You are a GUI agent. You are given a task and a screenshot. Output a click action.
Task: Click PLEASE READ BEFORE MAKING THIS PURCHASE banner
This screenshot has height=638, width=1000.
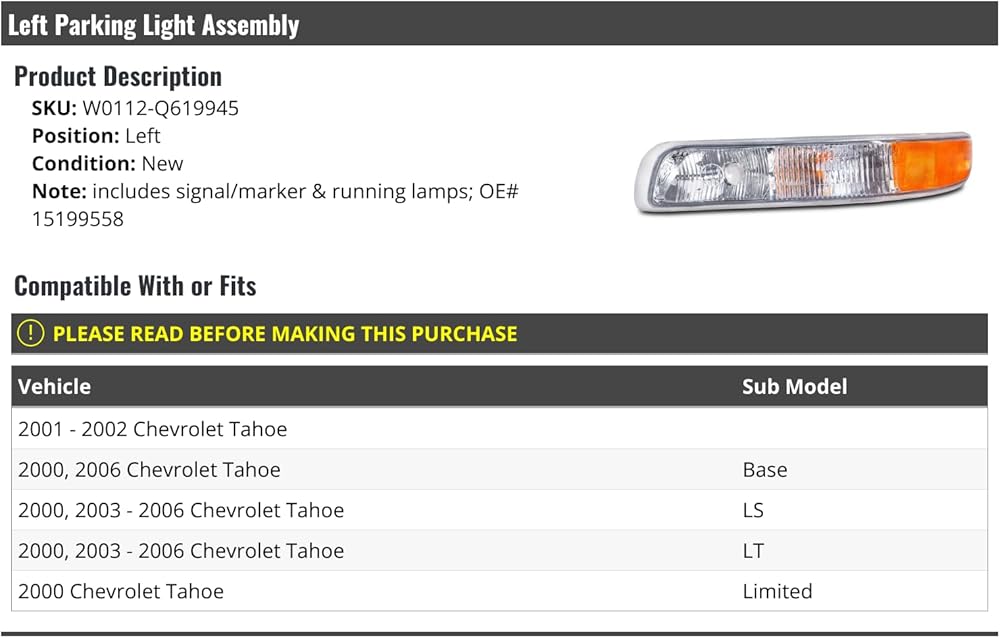tap(499, 334)
